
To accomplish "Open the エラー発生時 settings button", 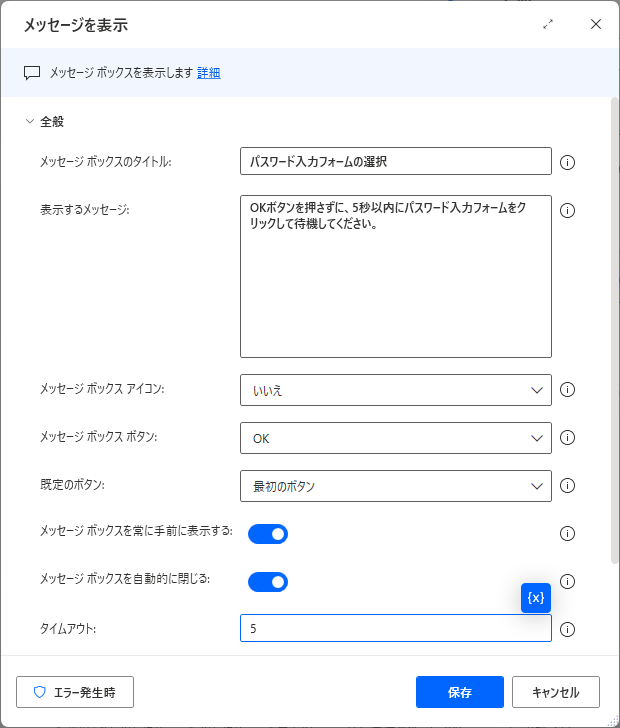I will (x=75, y=692).
